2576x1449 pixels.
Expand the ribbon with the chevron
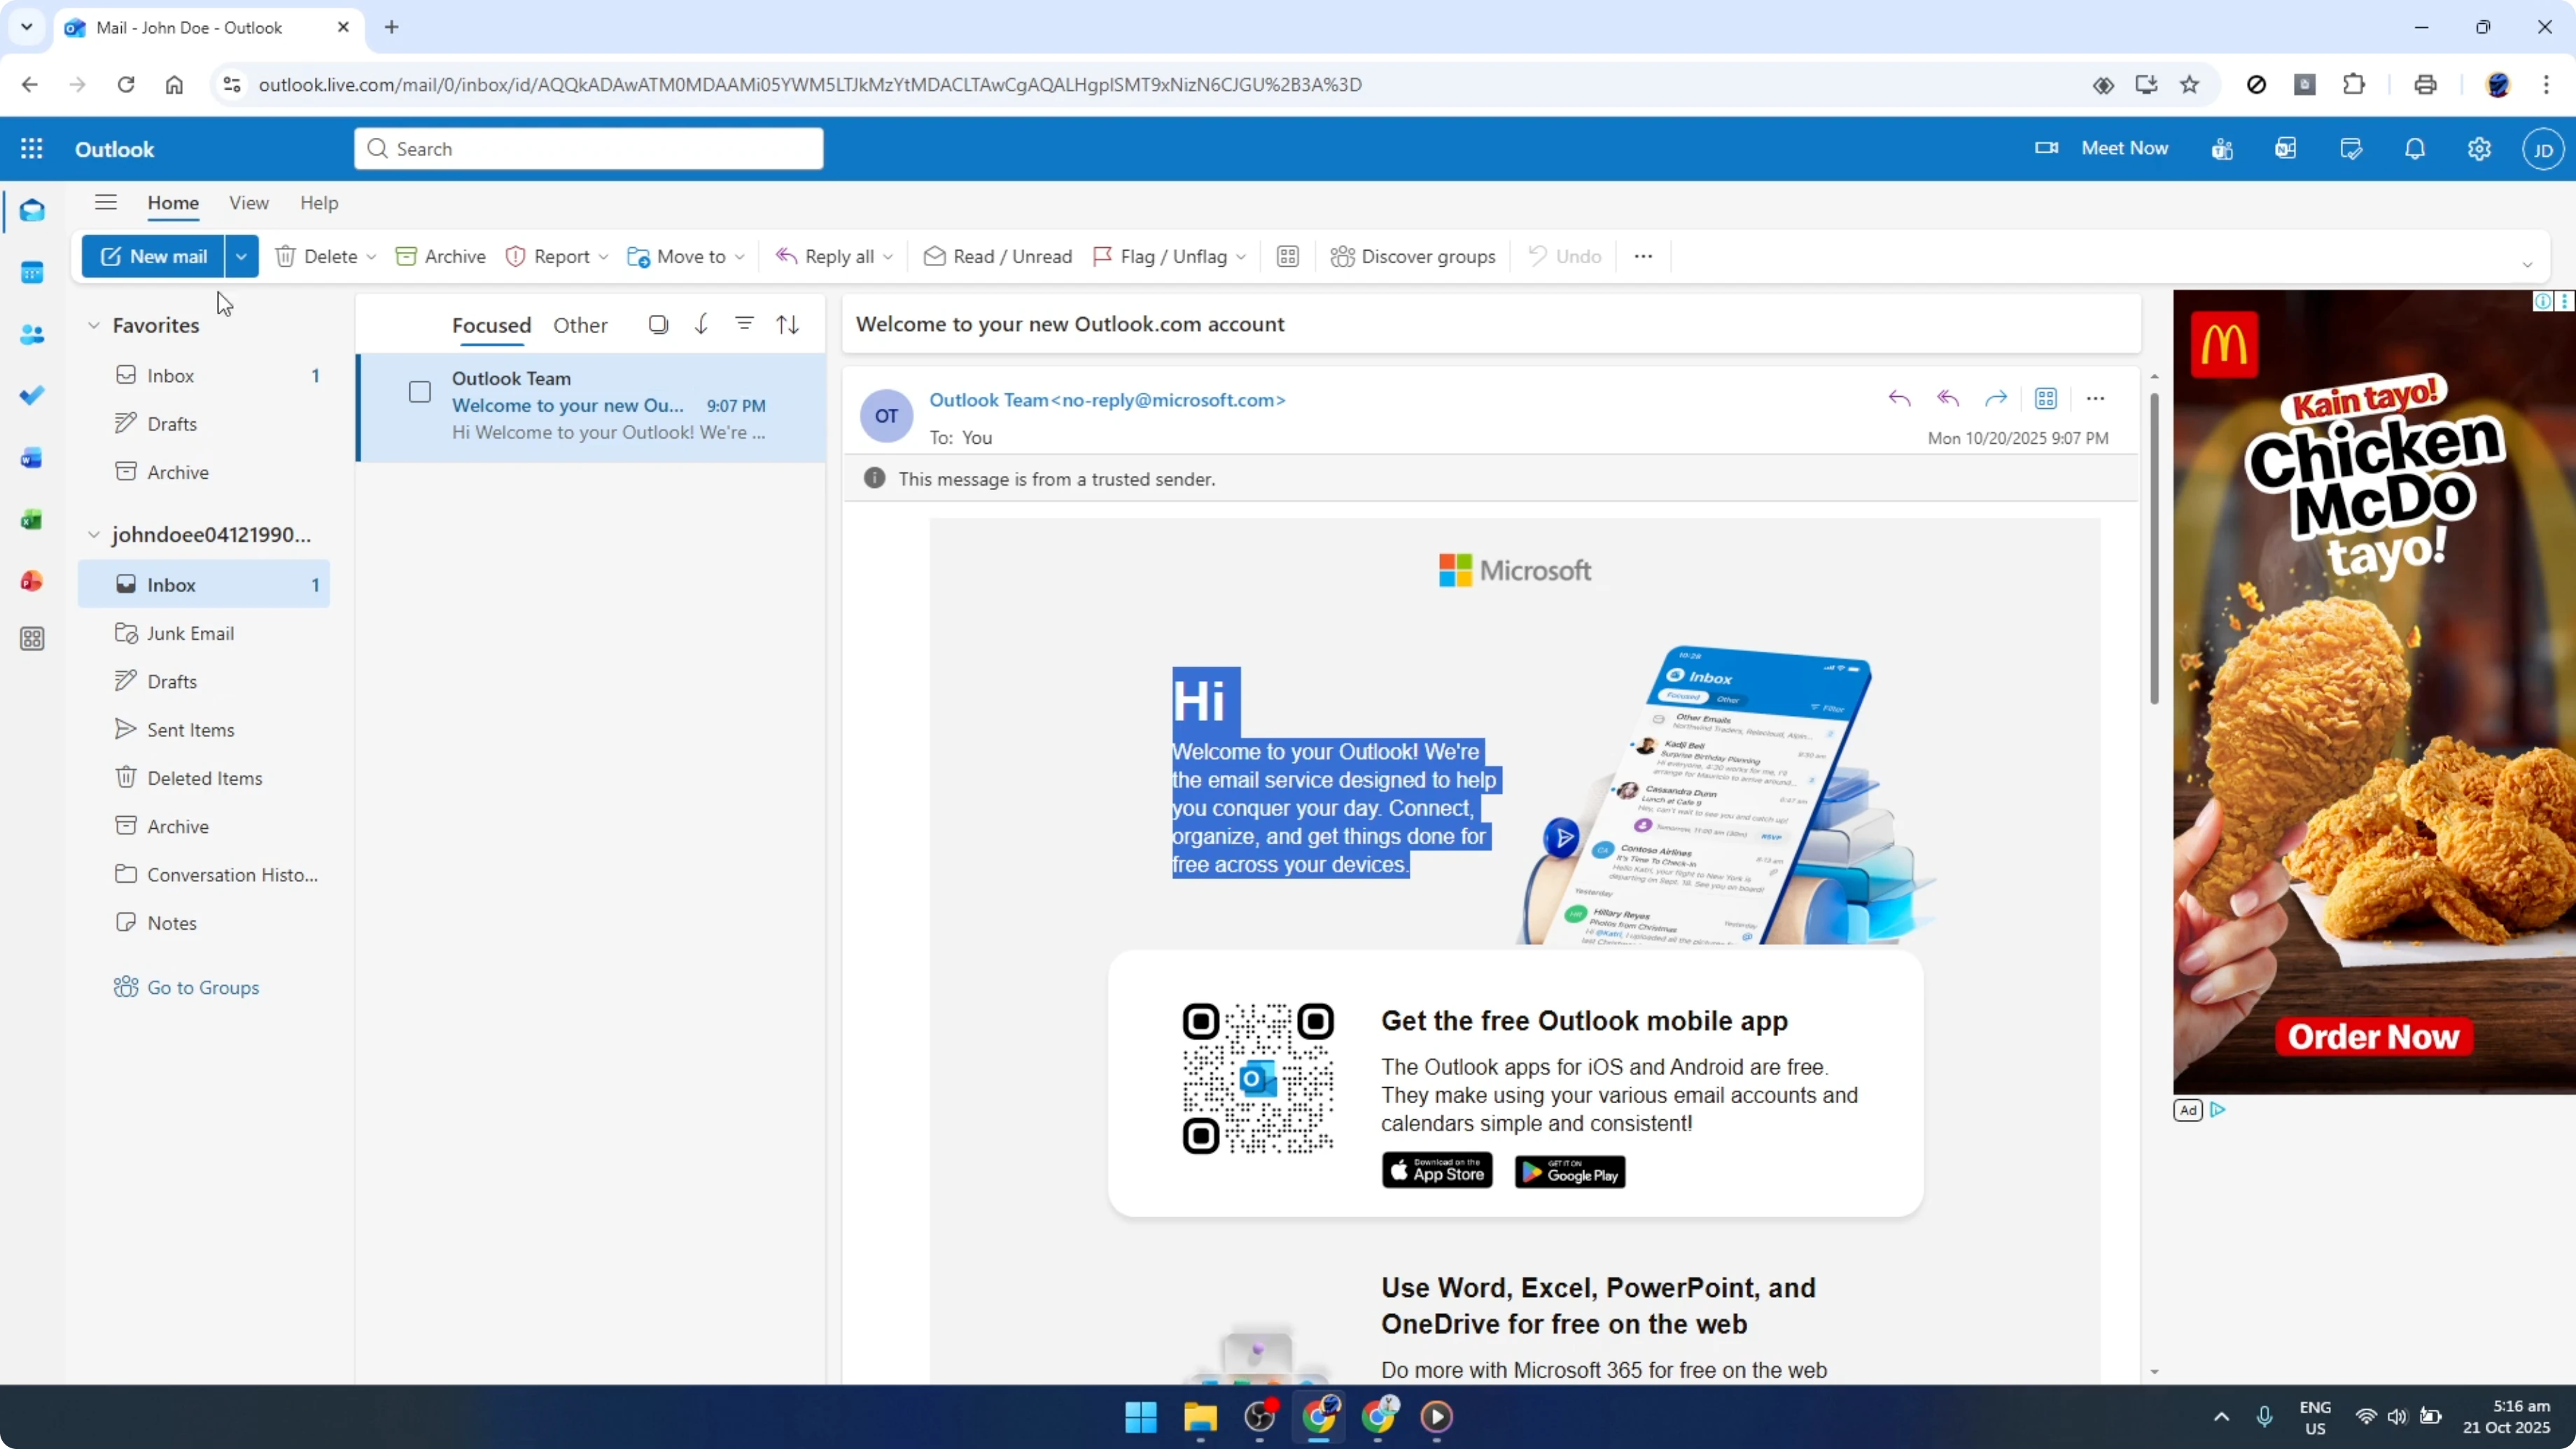[2527, 265]
